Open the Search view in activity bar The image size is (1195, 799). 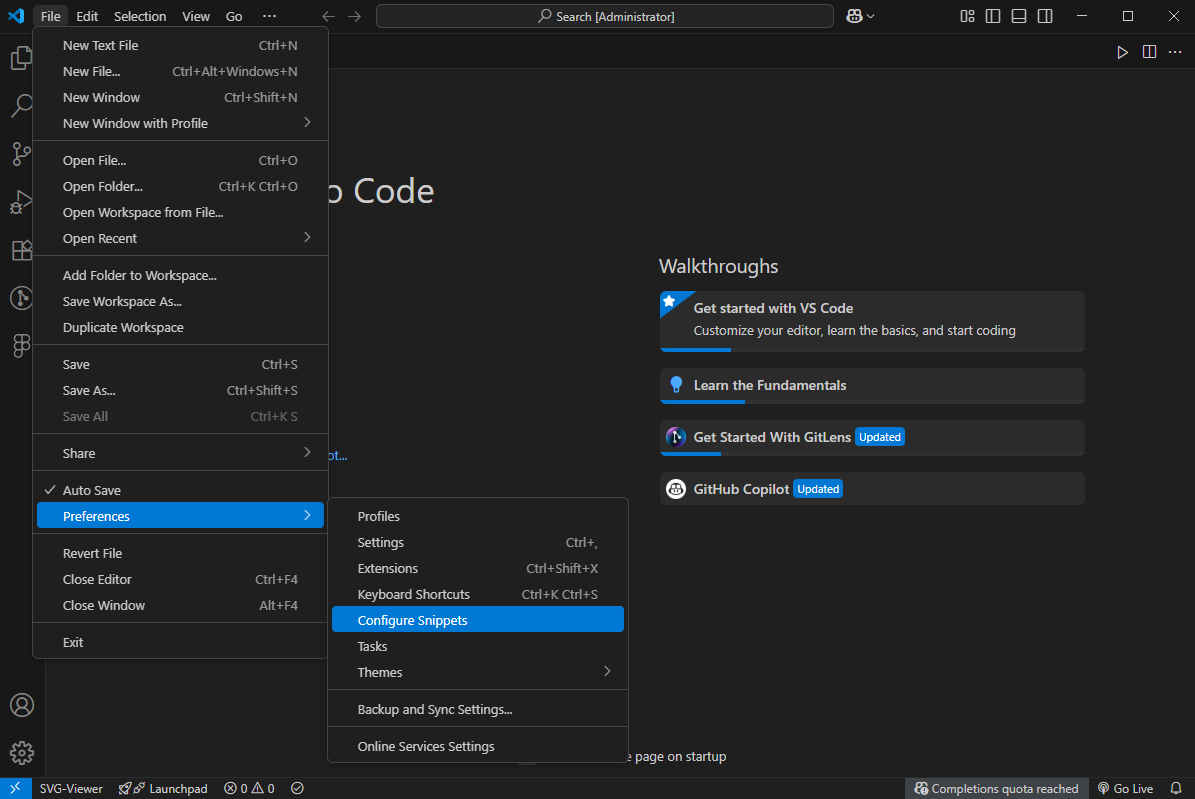click(22, 105)
